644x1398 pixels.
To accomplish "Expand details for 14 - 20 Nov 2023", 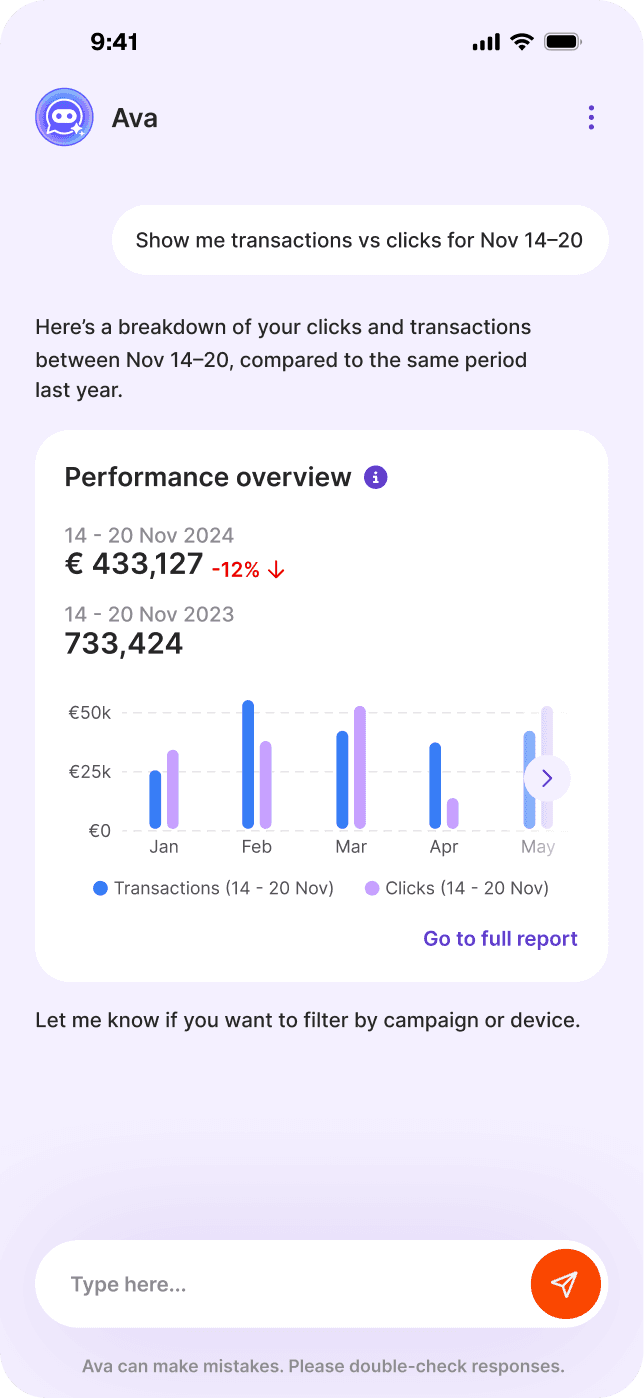I will tap(148, 614).
